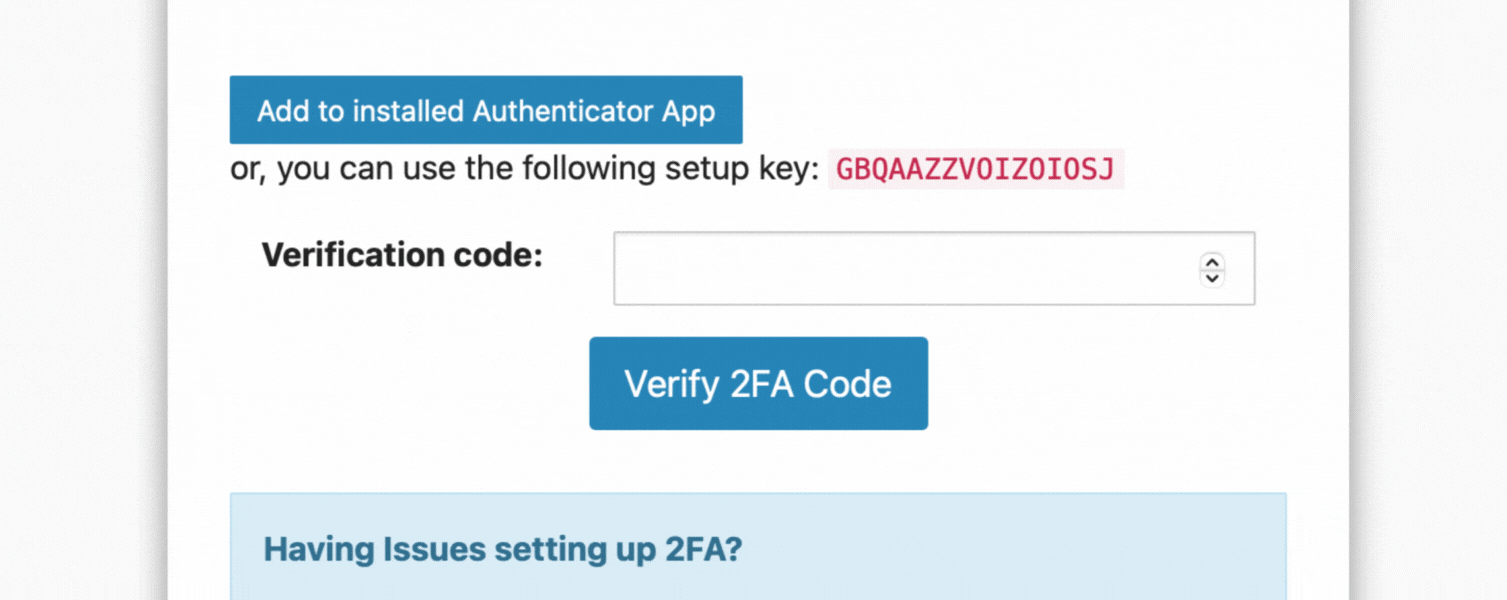This screenshot has width=1507, height=600.
Task: Decrease verification code with the down arrow
Action: coord(1212,277)
